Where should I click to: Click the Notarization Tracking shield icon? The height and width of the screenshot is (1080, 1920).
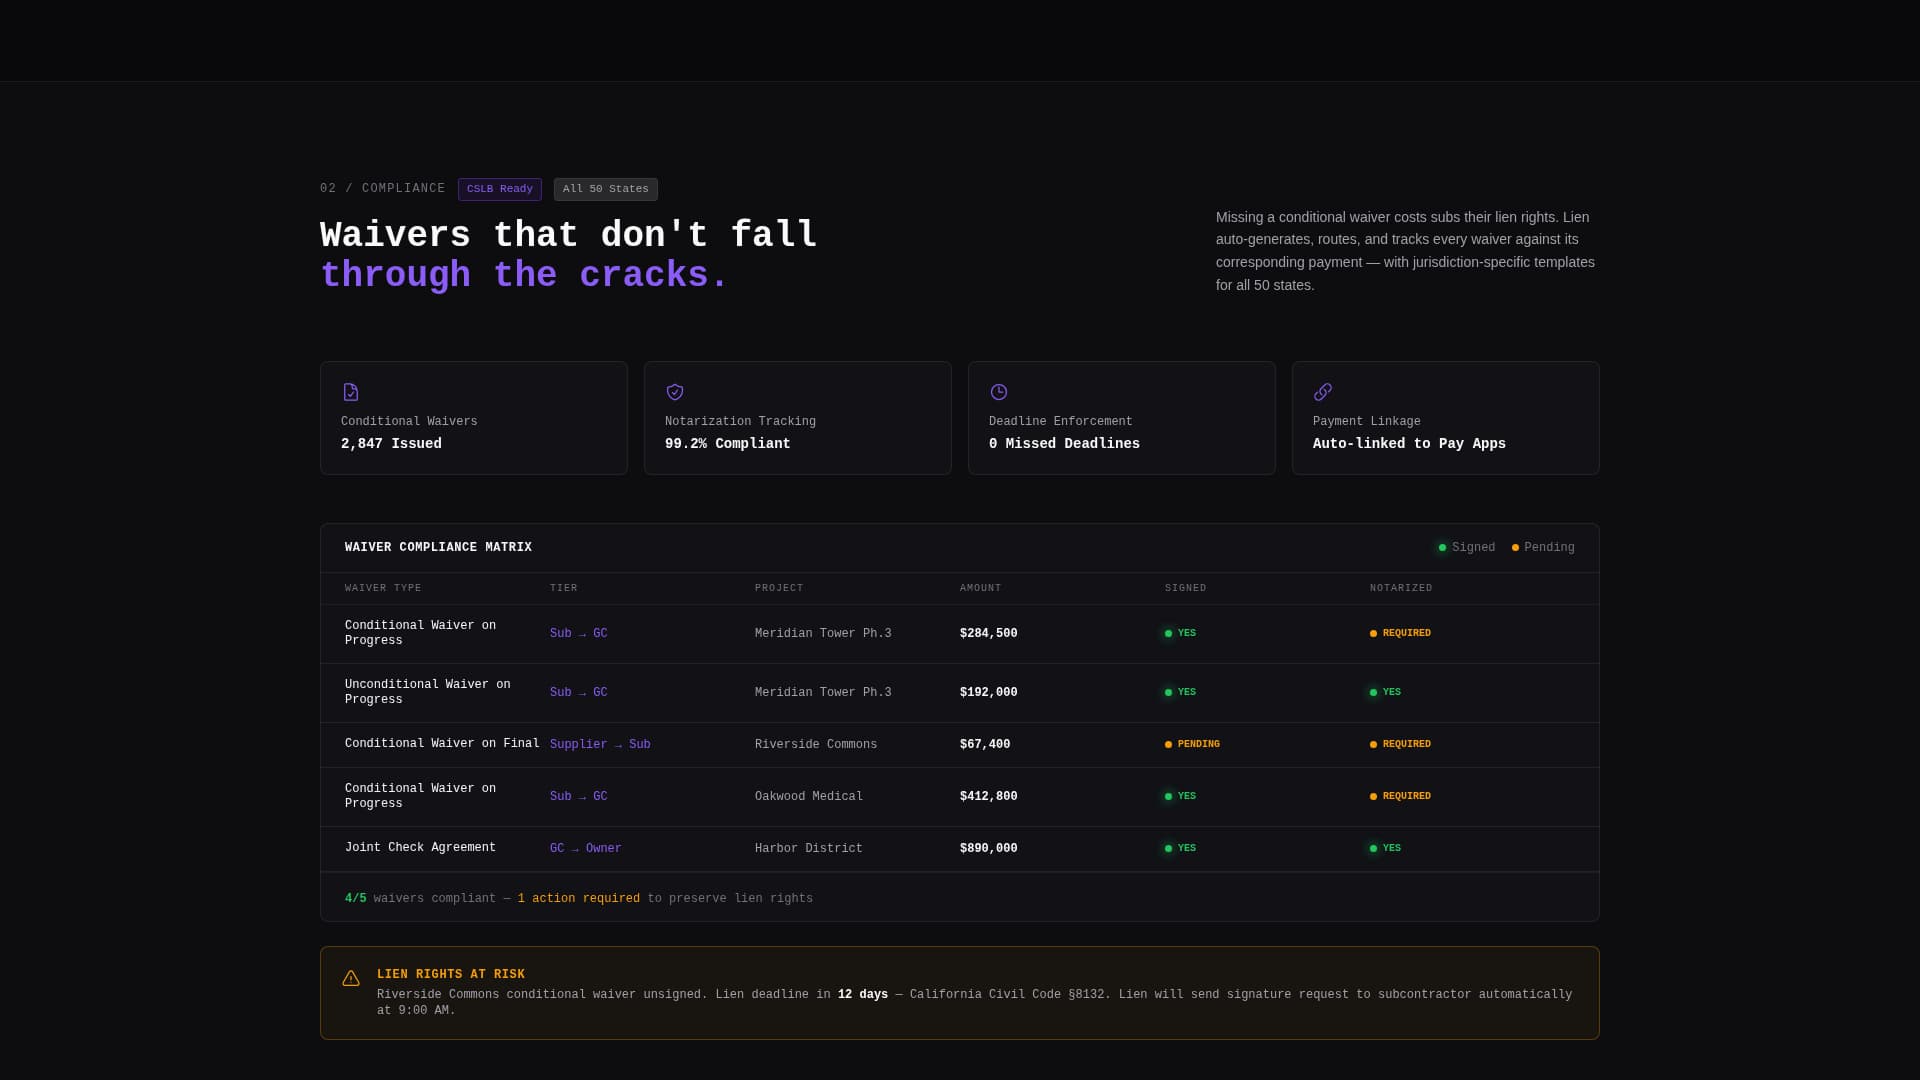675,392
